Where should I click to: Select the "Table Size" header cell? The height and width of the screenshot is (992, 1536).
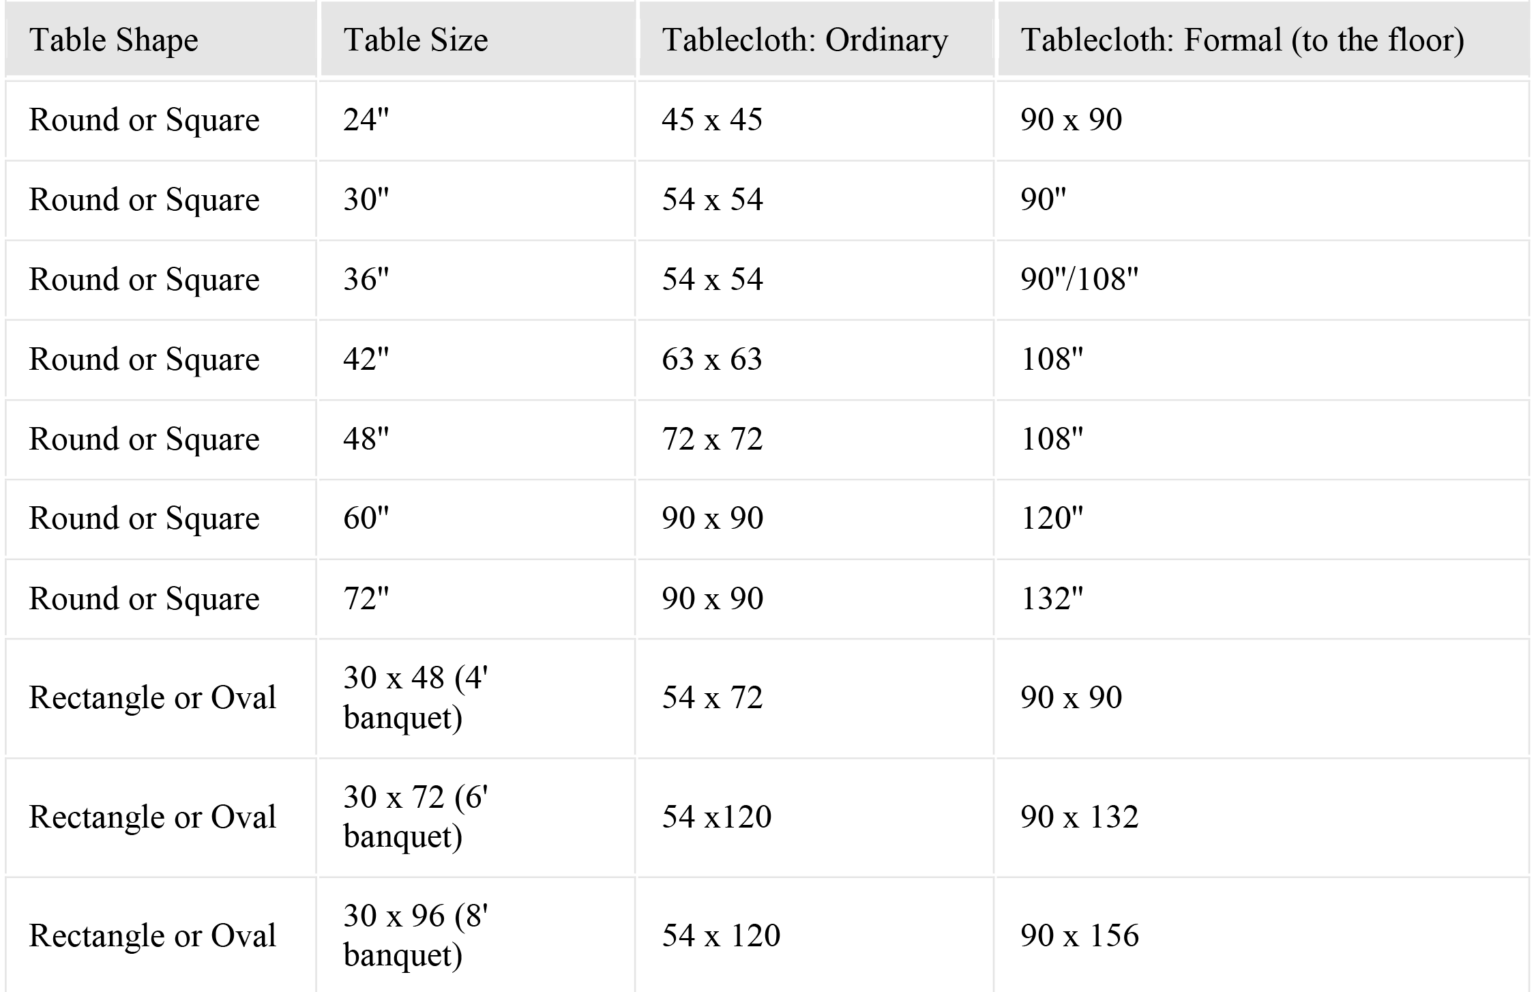[416, 40]
